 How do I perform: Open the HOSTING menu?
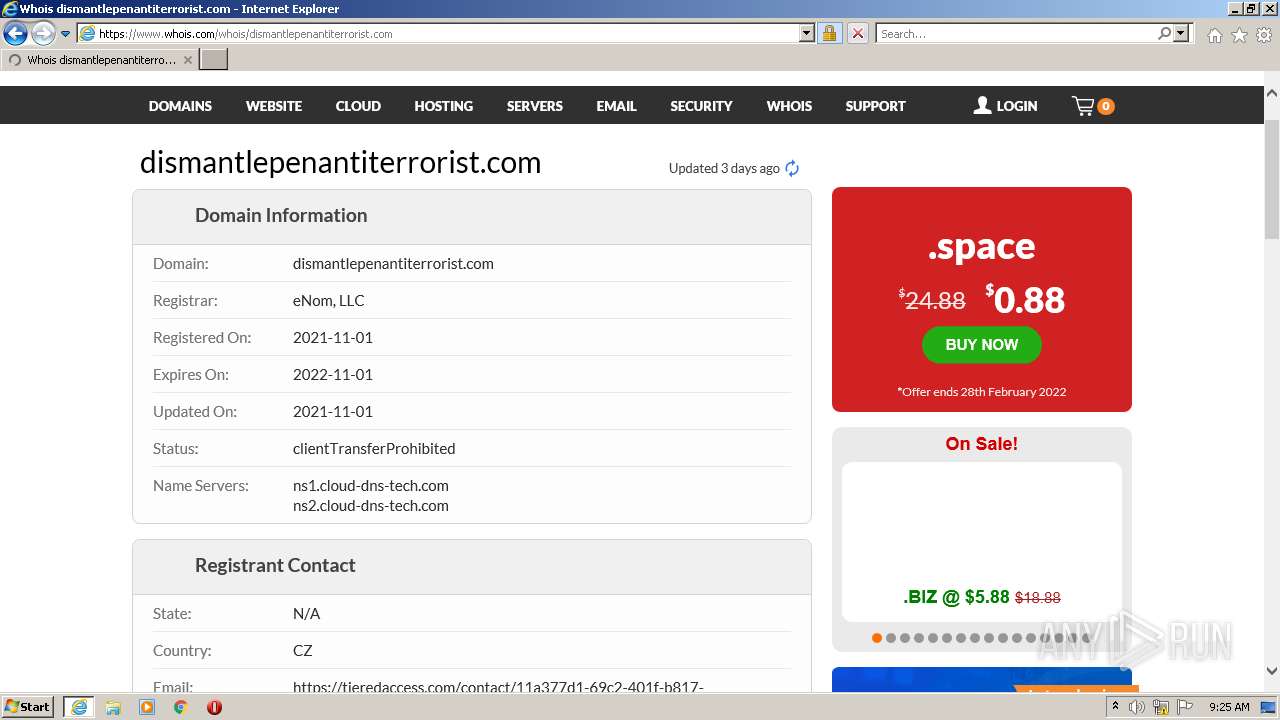[x=444, y=106]
